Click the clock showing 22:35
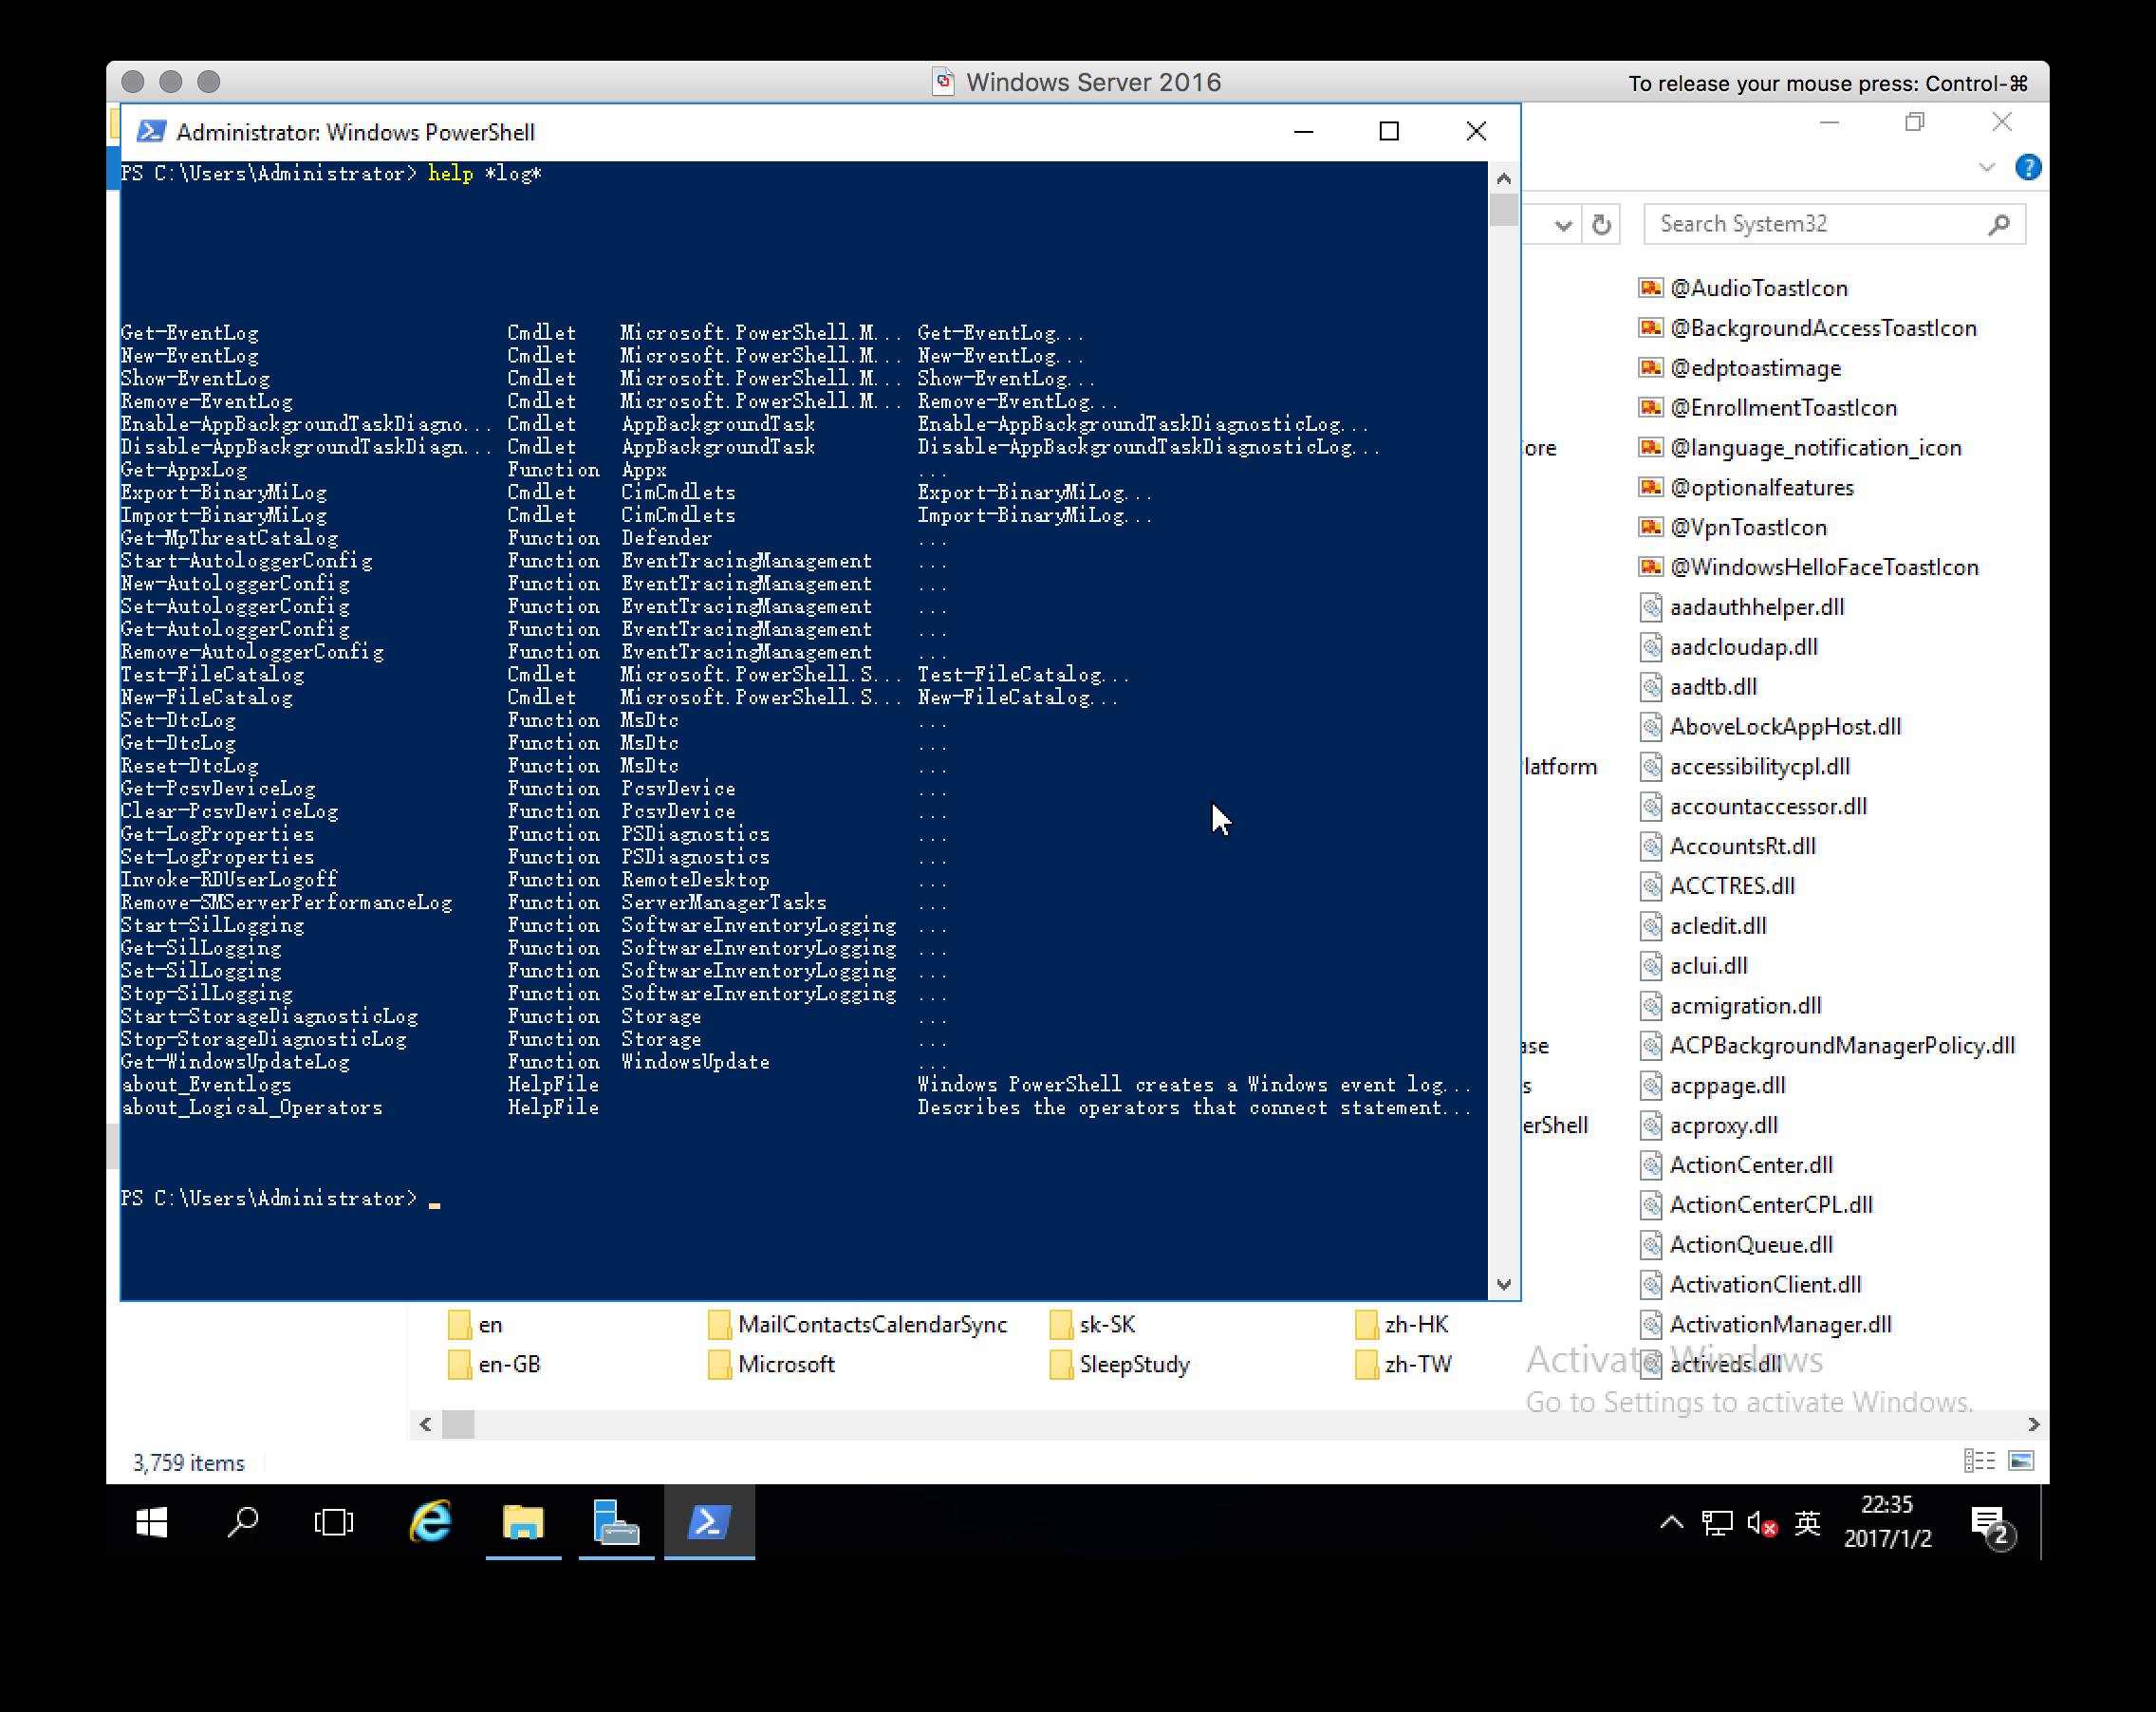This screenshot has height=1712, width=2156. click(1887, 1504)
